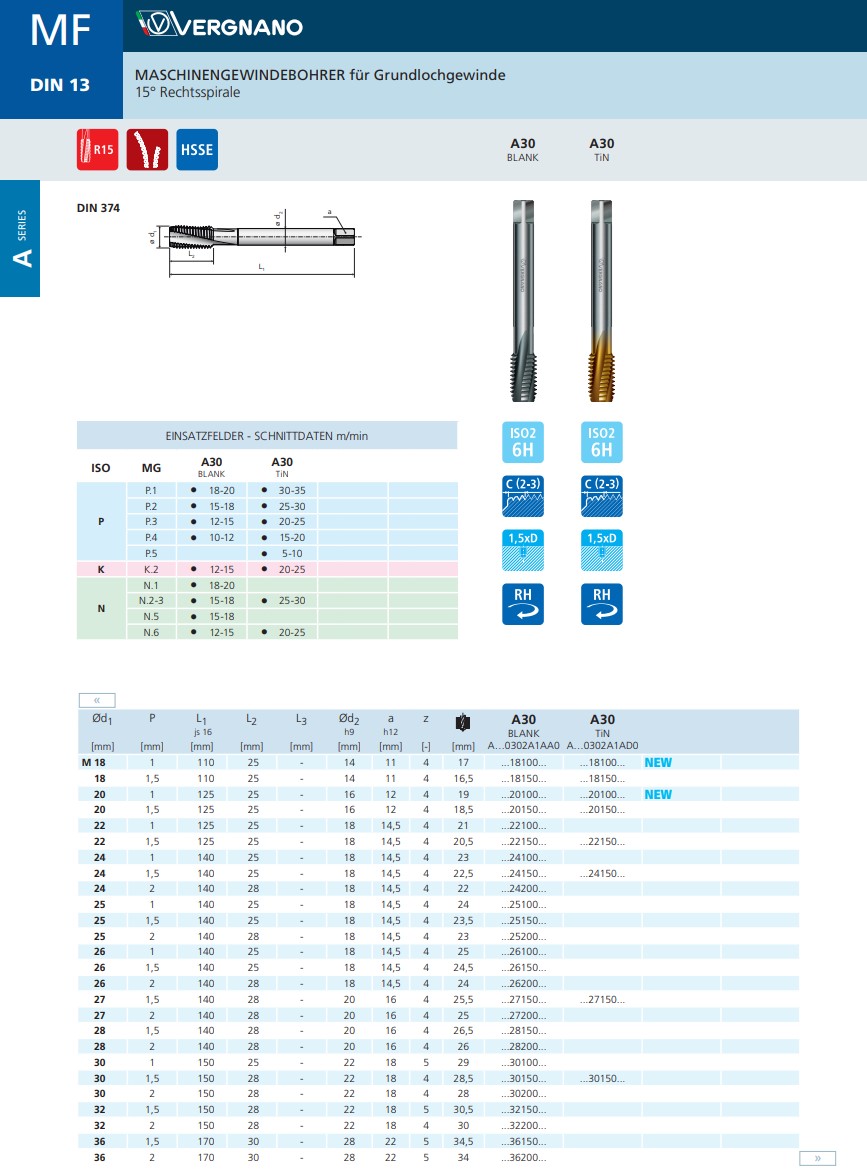867x1173 pixels.
Task: Click the ISO2 6H icon under TiN
Action: (x=601, y=442)
